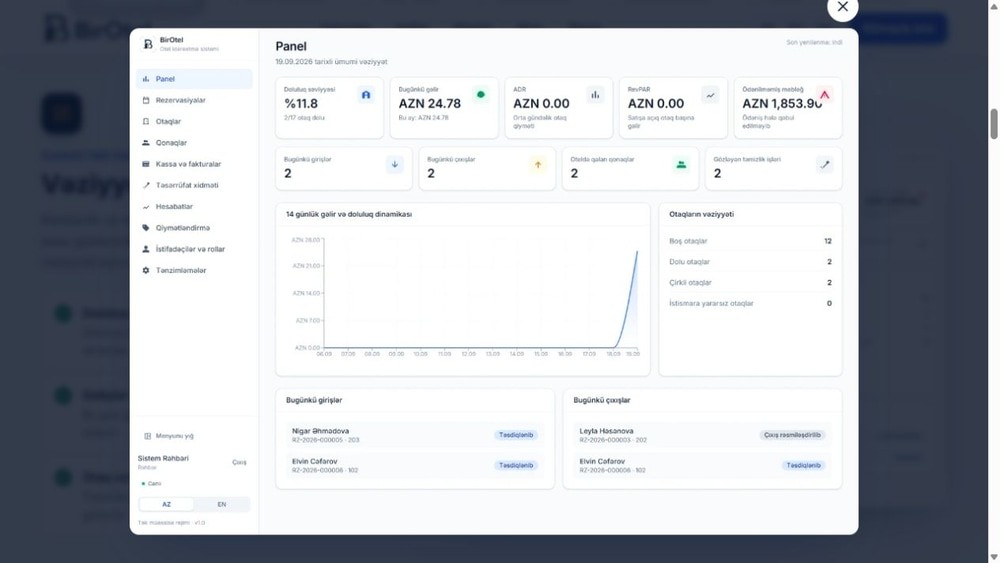Open Elvin Cəfərov entry under Bugünkü çıxışlar
1000x563 pixels.
[x=702, y=465]
